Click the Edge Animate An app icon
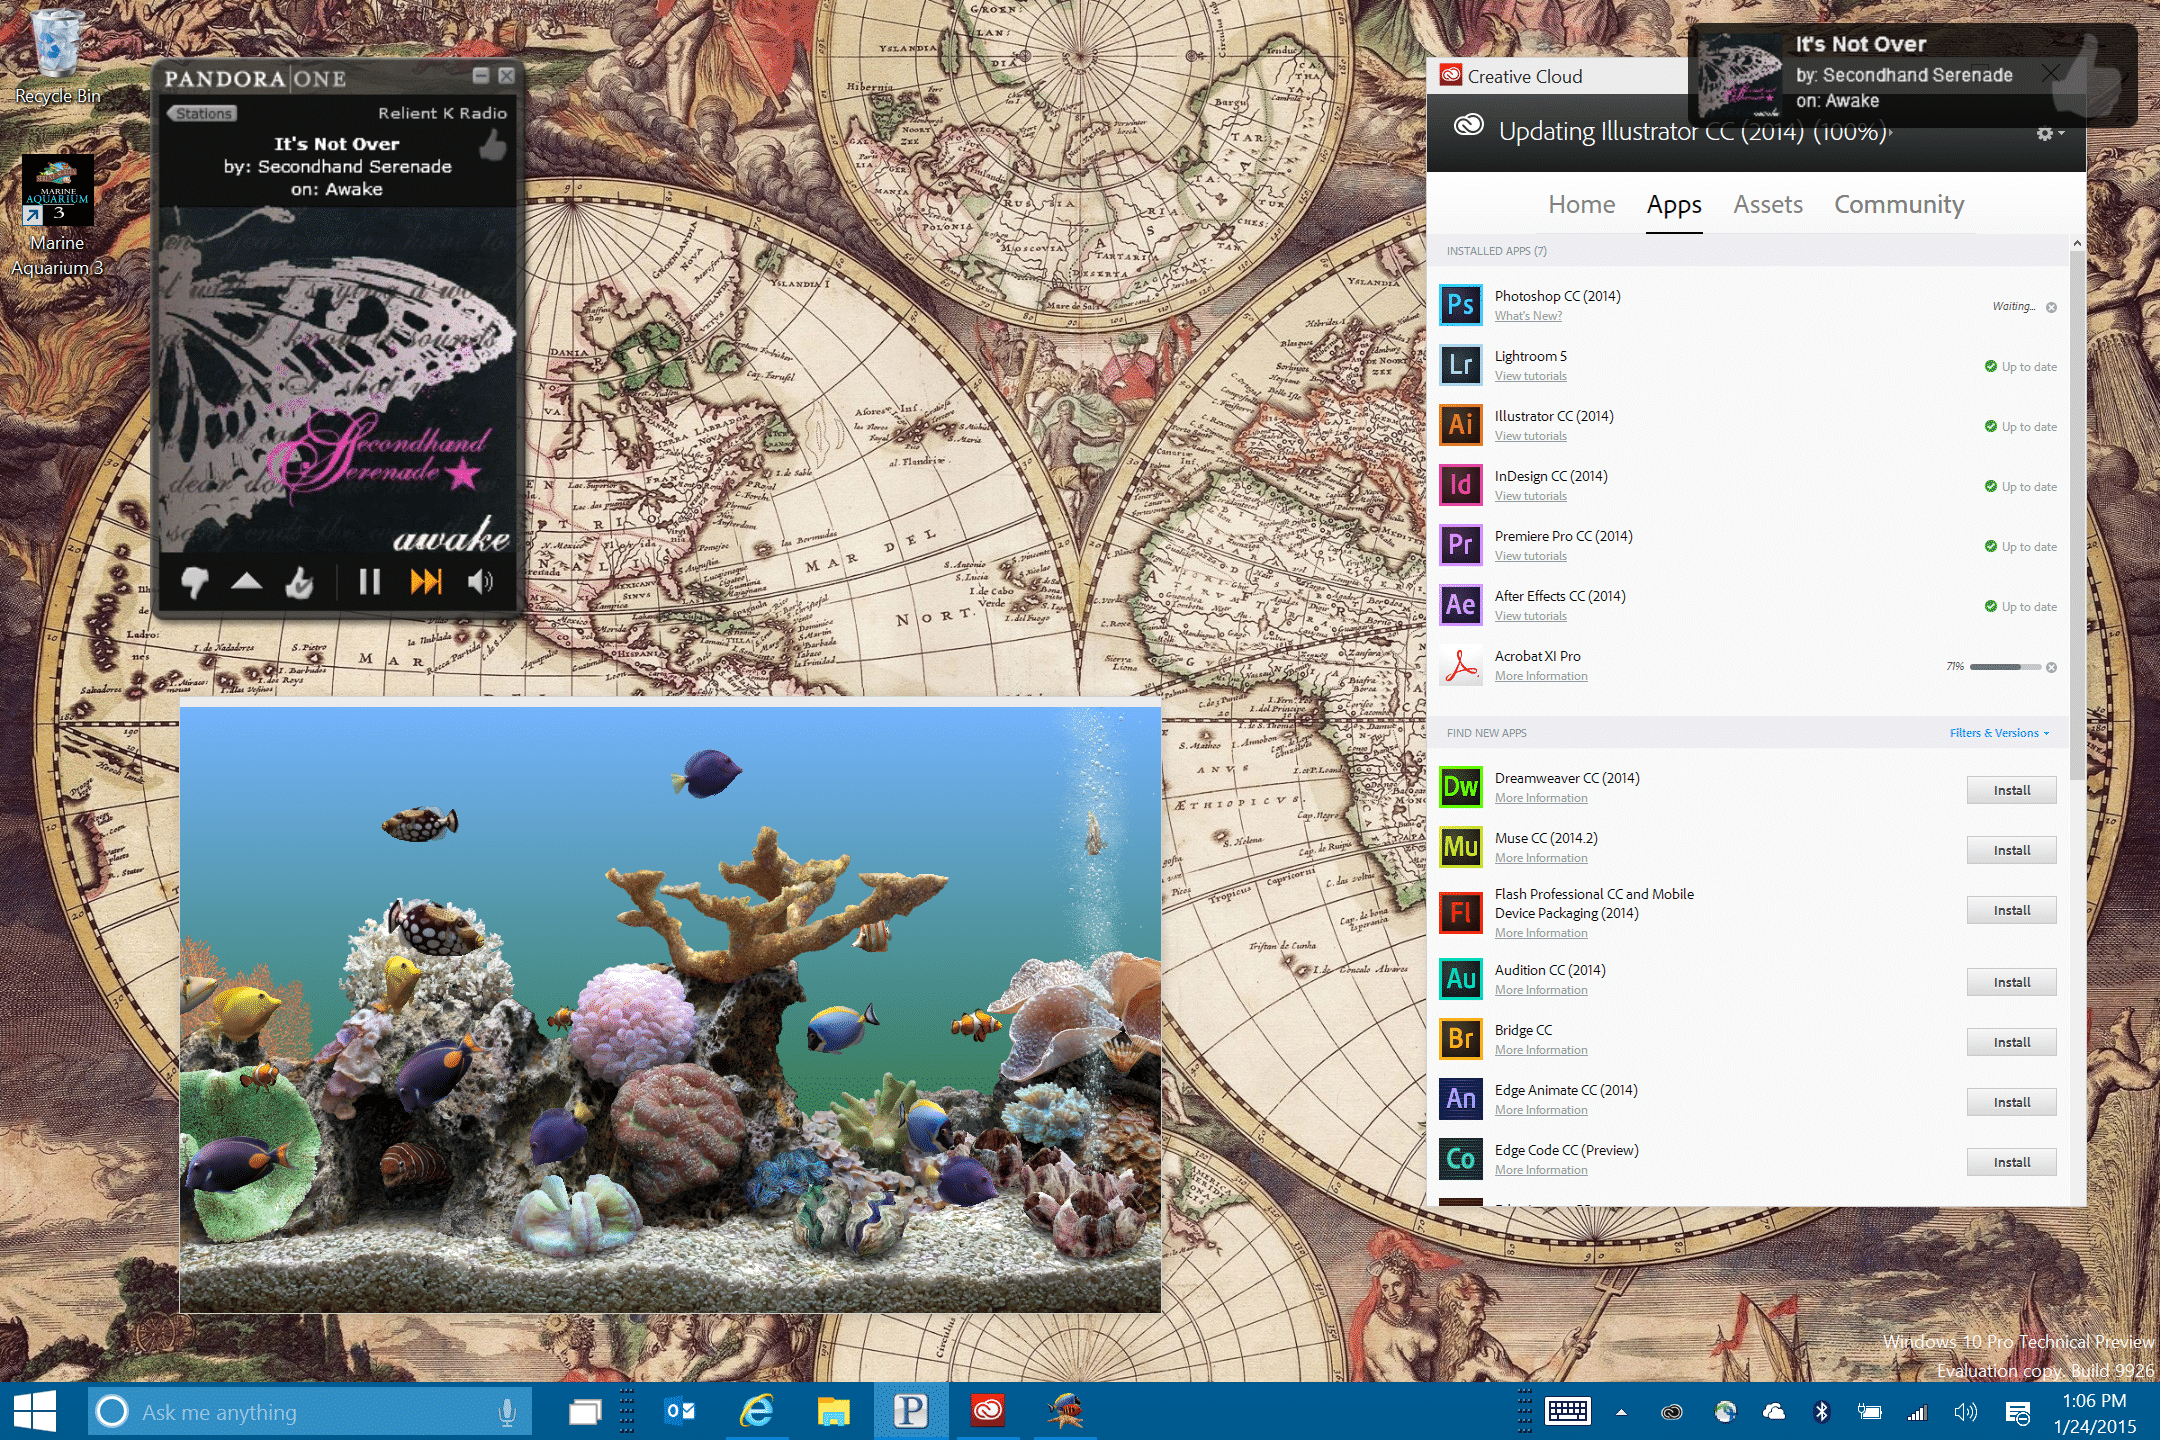 click(x=1460, y=1099)
